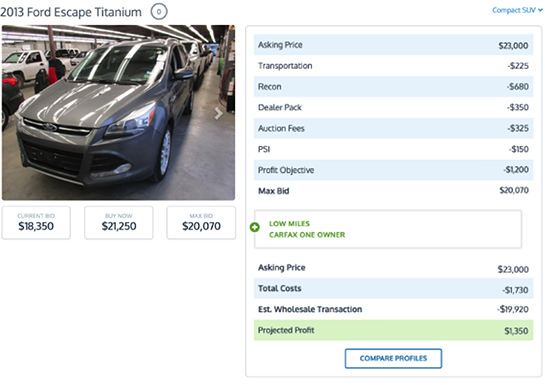This screenshot has height=385, width=545.
Task: Click the Projected Profit green row
Action: click(x=393, y=330)
